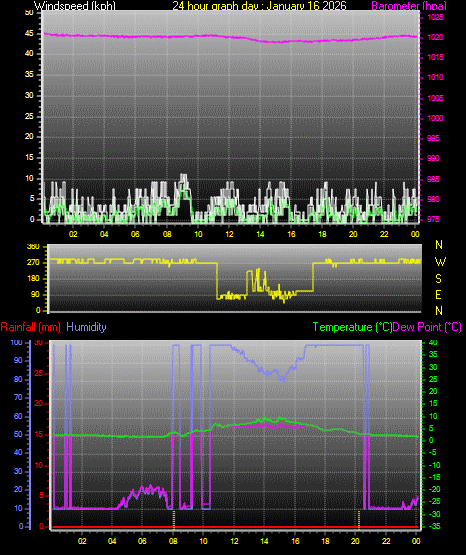The image size is (466, 555).
Task: Click the 100 humidity axis value
Action: [16, 342]
